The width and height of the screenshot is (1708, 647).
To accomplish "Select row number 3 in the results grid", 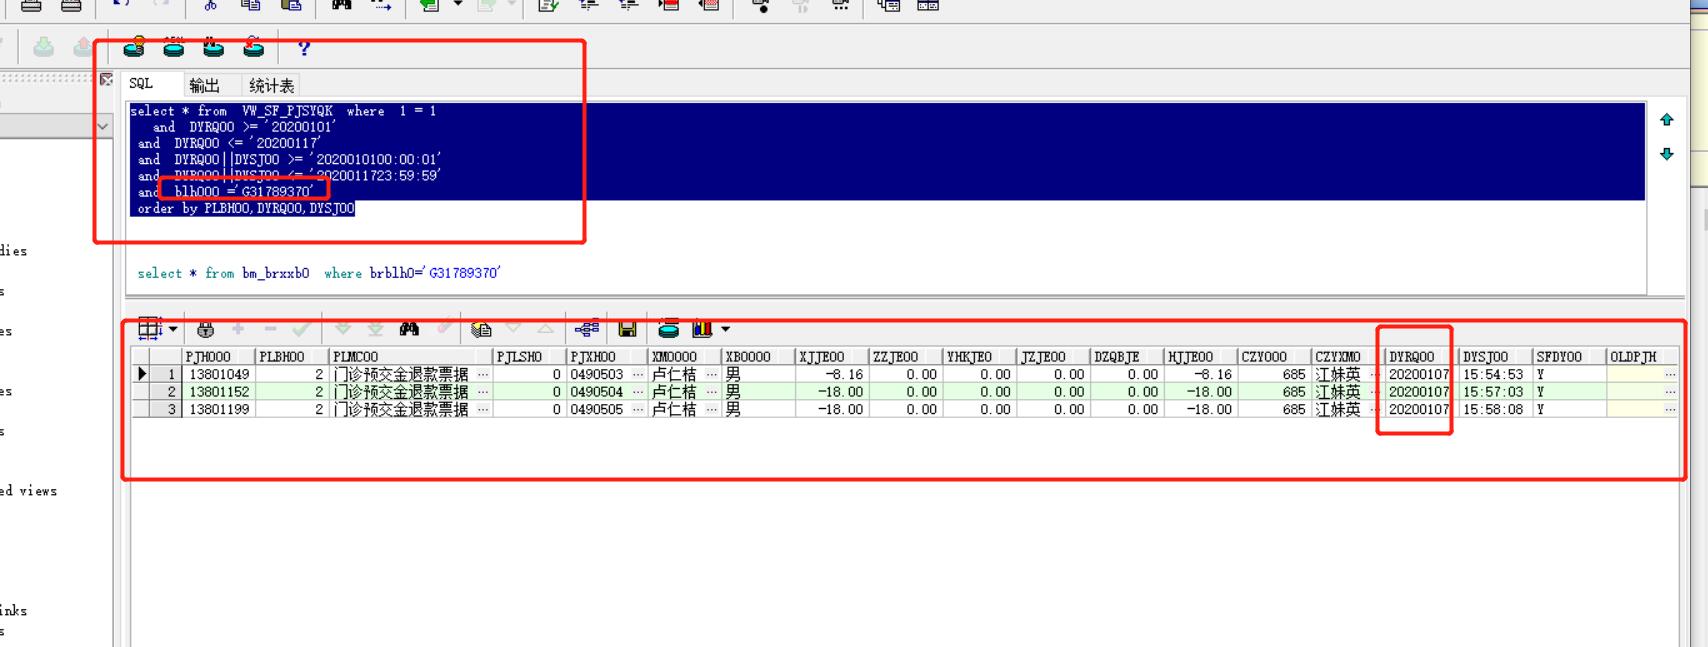I will pos(166,410).
